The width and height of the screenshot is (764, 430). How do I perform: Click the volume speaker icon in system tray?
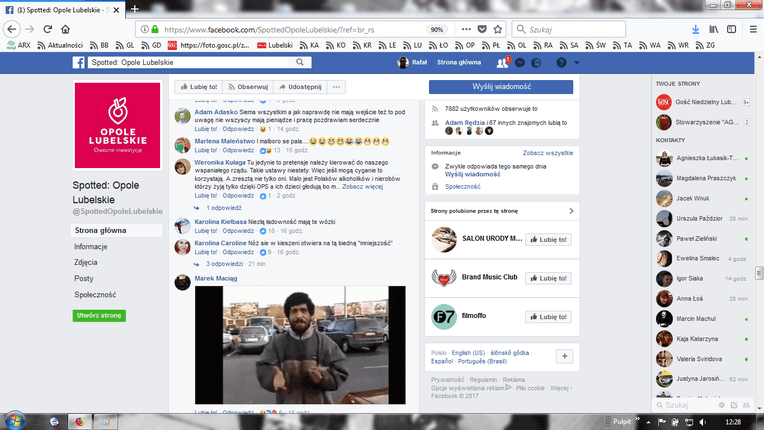pos(702,422)
